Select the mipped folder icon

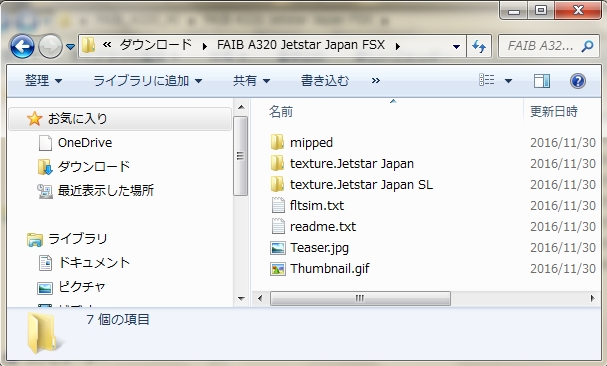coord(277,142)
